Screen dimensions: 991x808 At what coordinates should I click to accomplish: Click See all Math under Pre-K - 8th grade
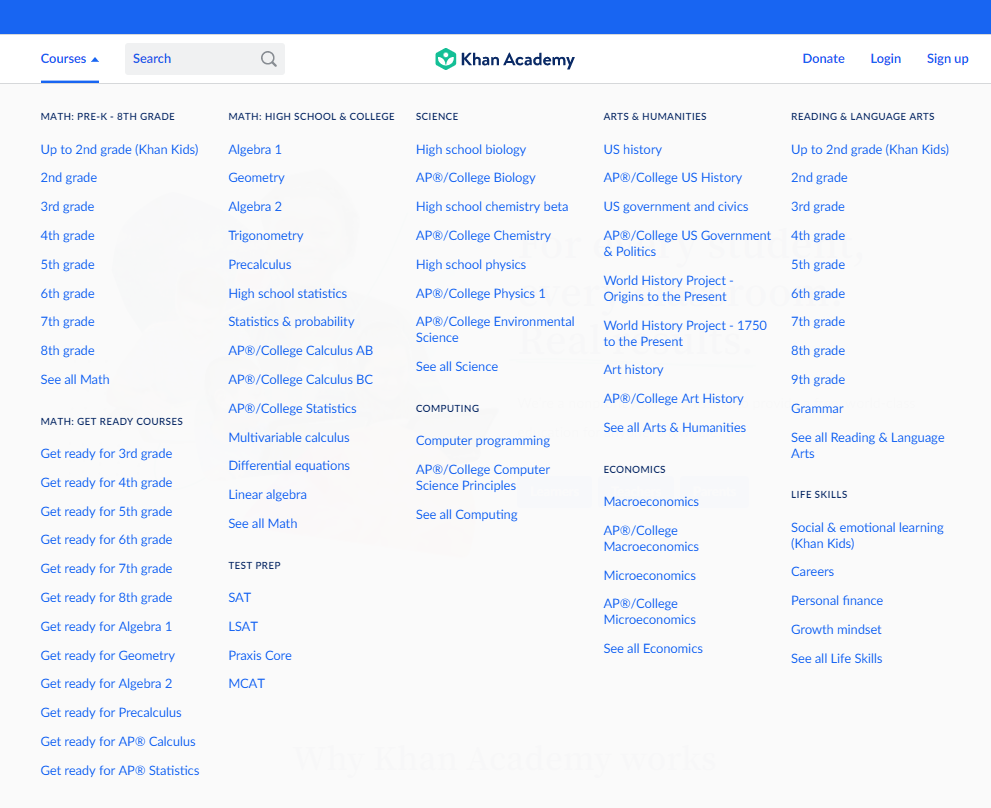pyautogui.click(x=75, y=380)
